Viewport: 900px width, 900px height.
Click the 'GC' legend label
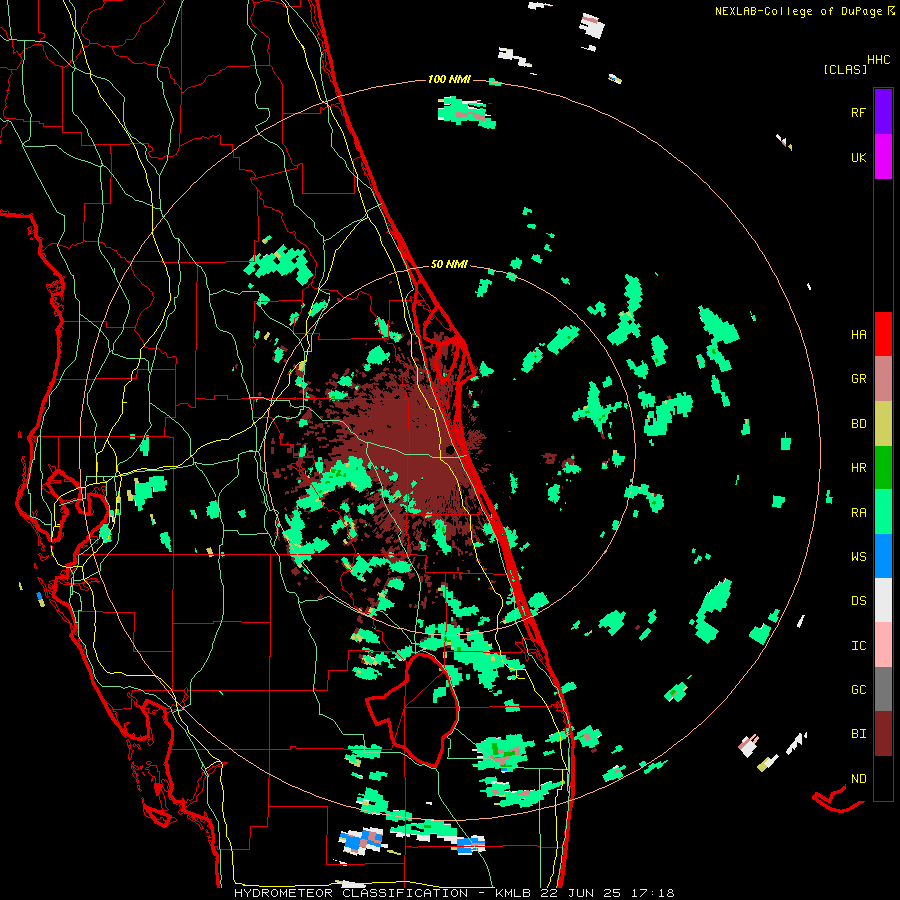point(858,690)
